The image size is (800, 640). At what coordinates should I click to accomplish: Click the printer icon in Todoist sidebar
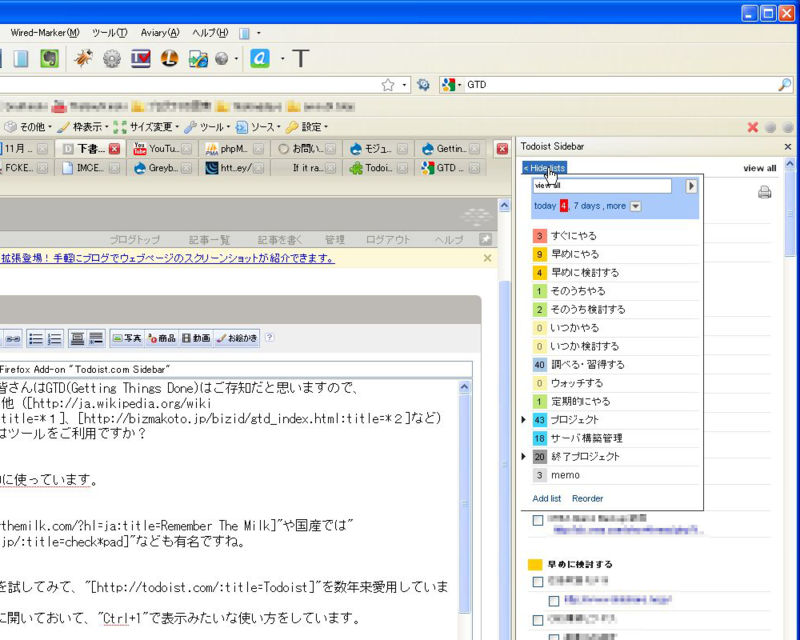(x=764, y=192)
